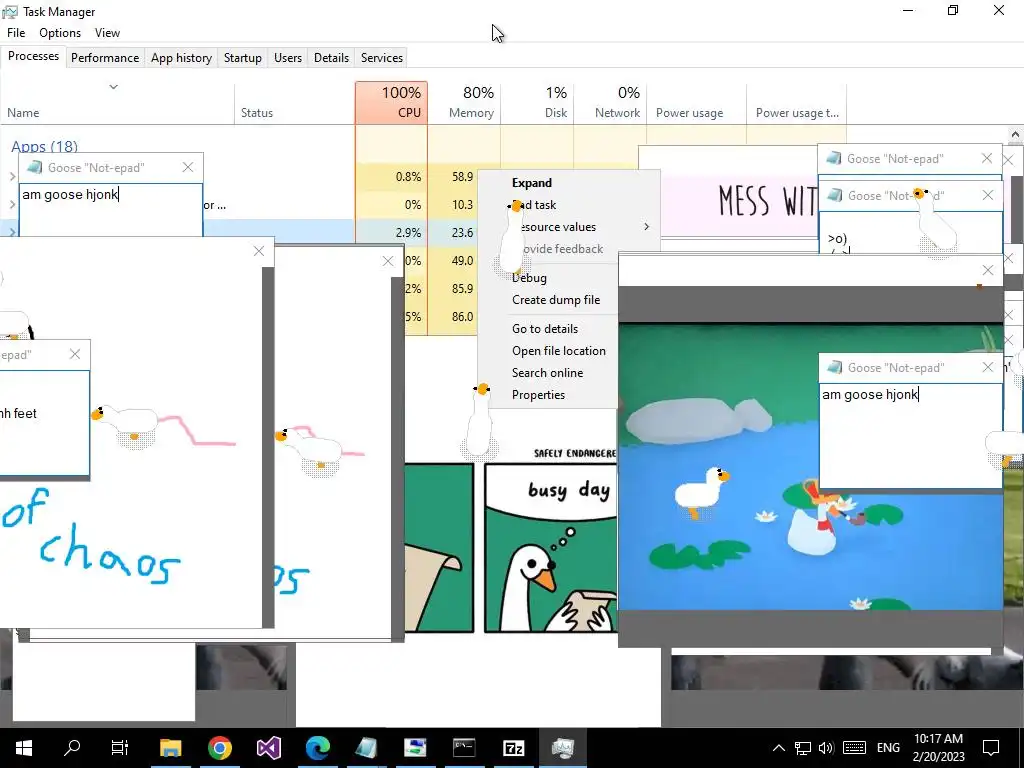Click the ENG language indicator

point(888,748)
